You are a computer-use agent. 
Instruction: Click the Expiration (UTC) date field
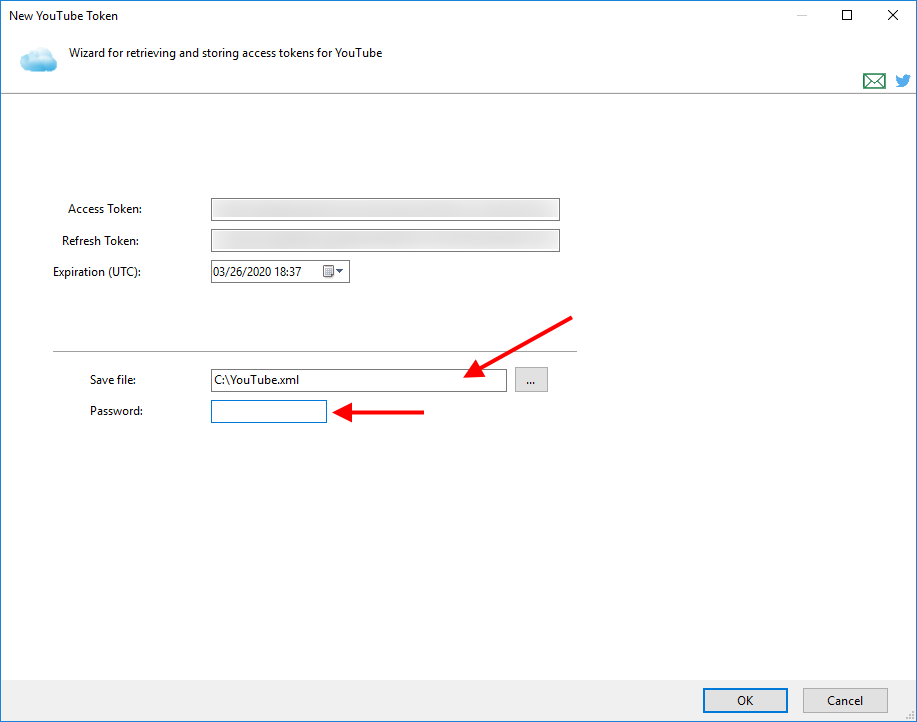point(280,272)
